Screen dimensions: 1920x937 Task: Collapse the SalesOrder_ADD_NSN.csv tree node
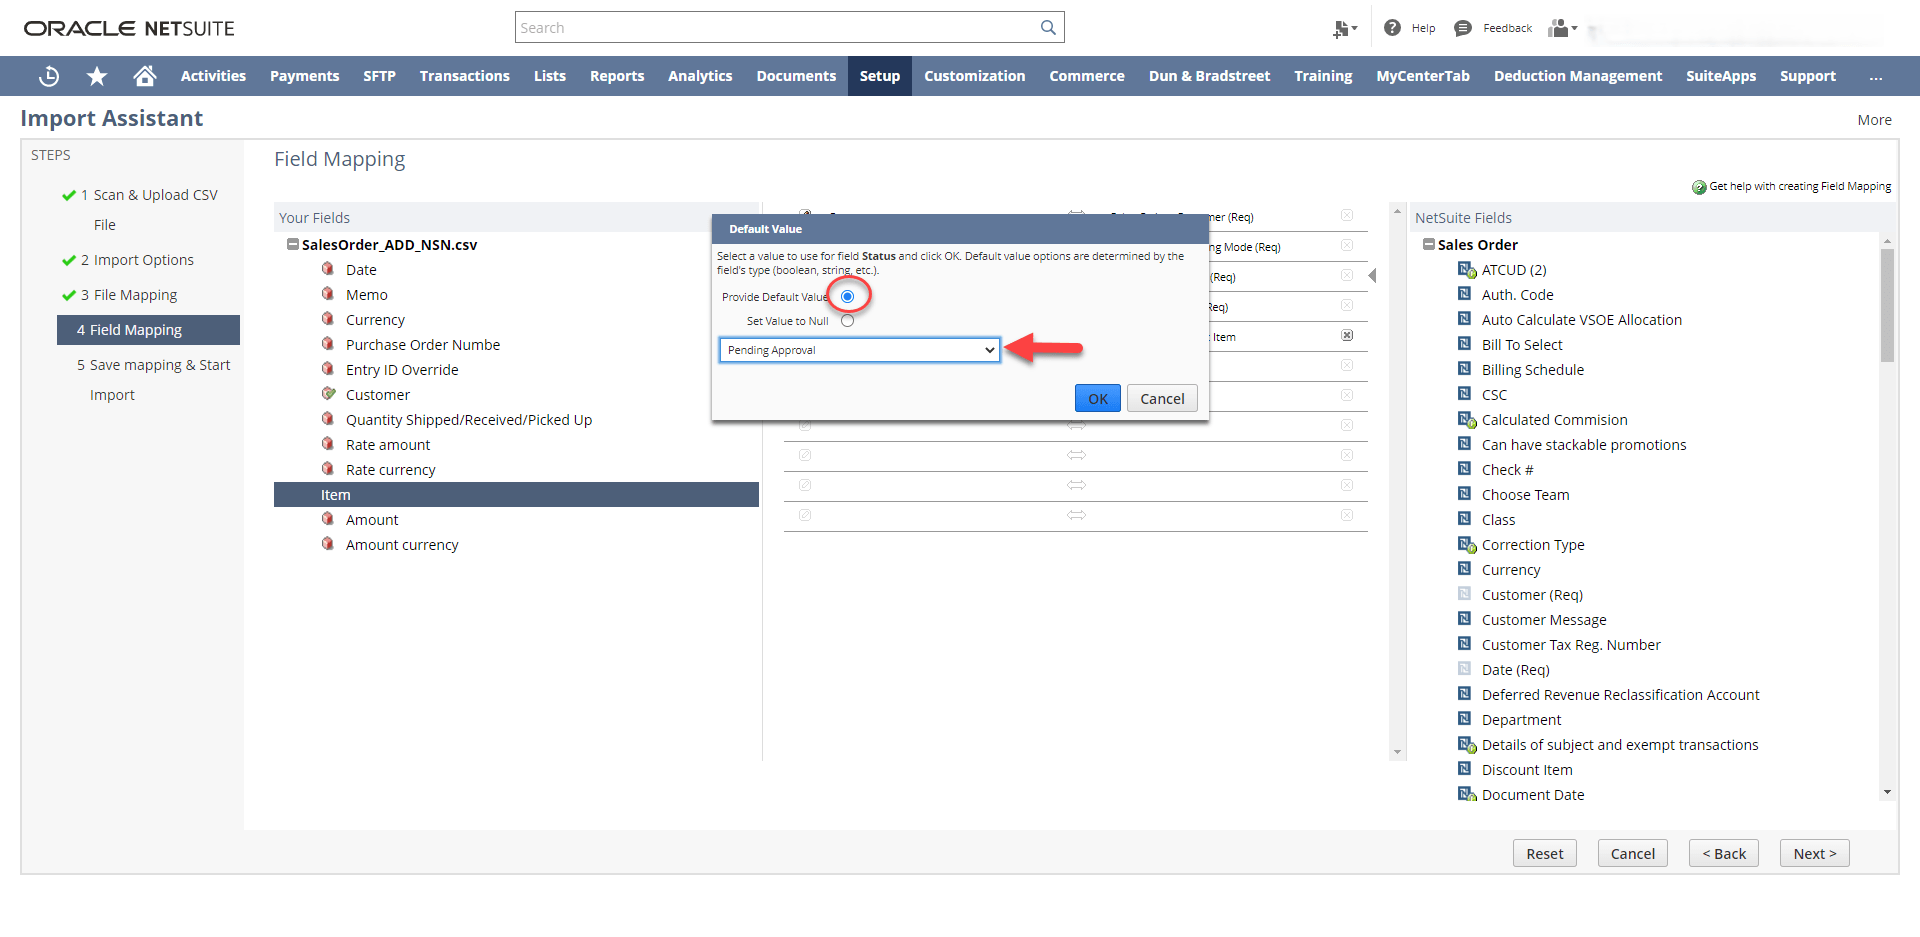(292, 244)
